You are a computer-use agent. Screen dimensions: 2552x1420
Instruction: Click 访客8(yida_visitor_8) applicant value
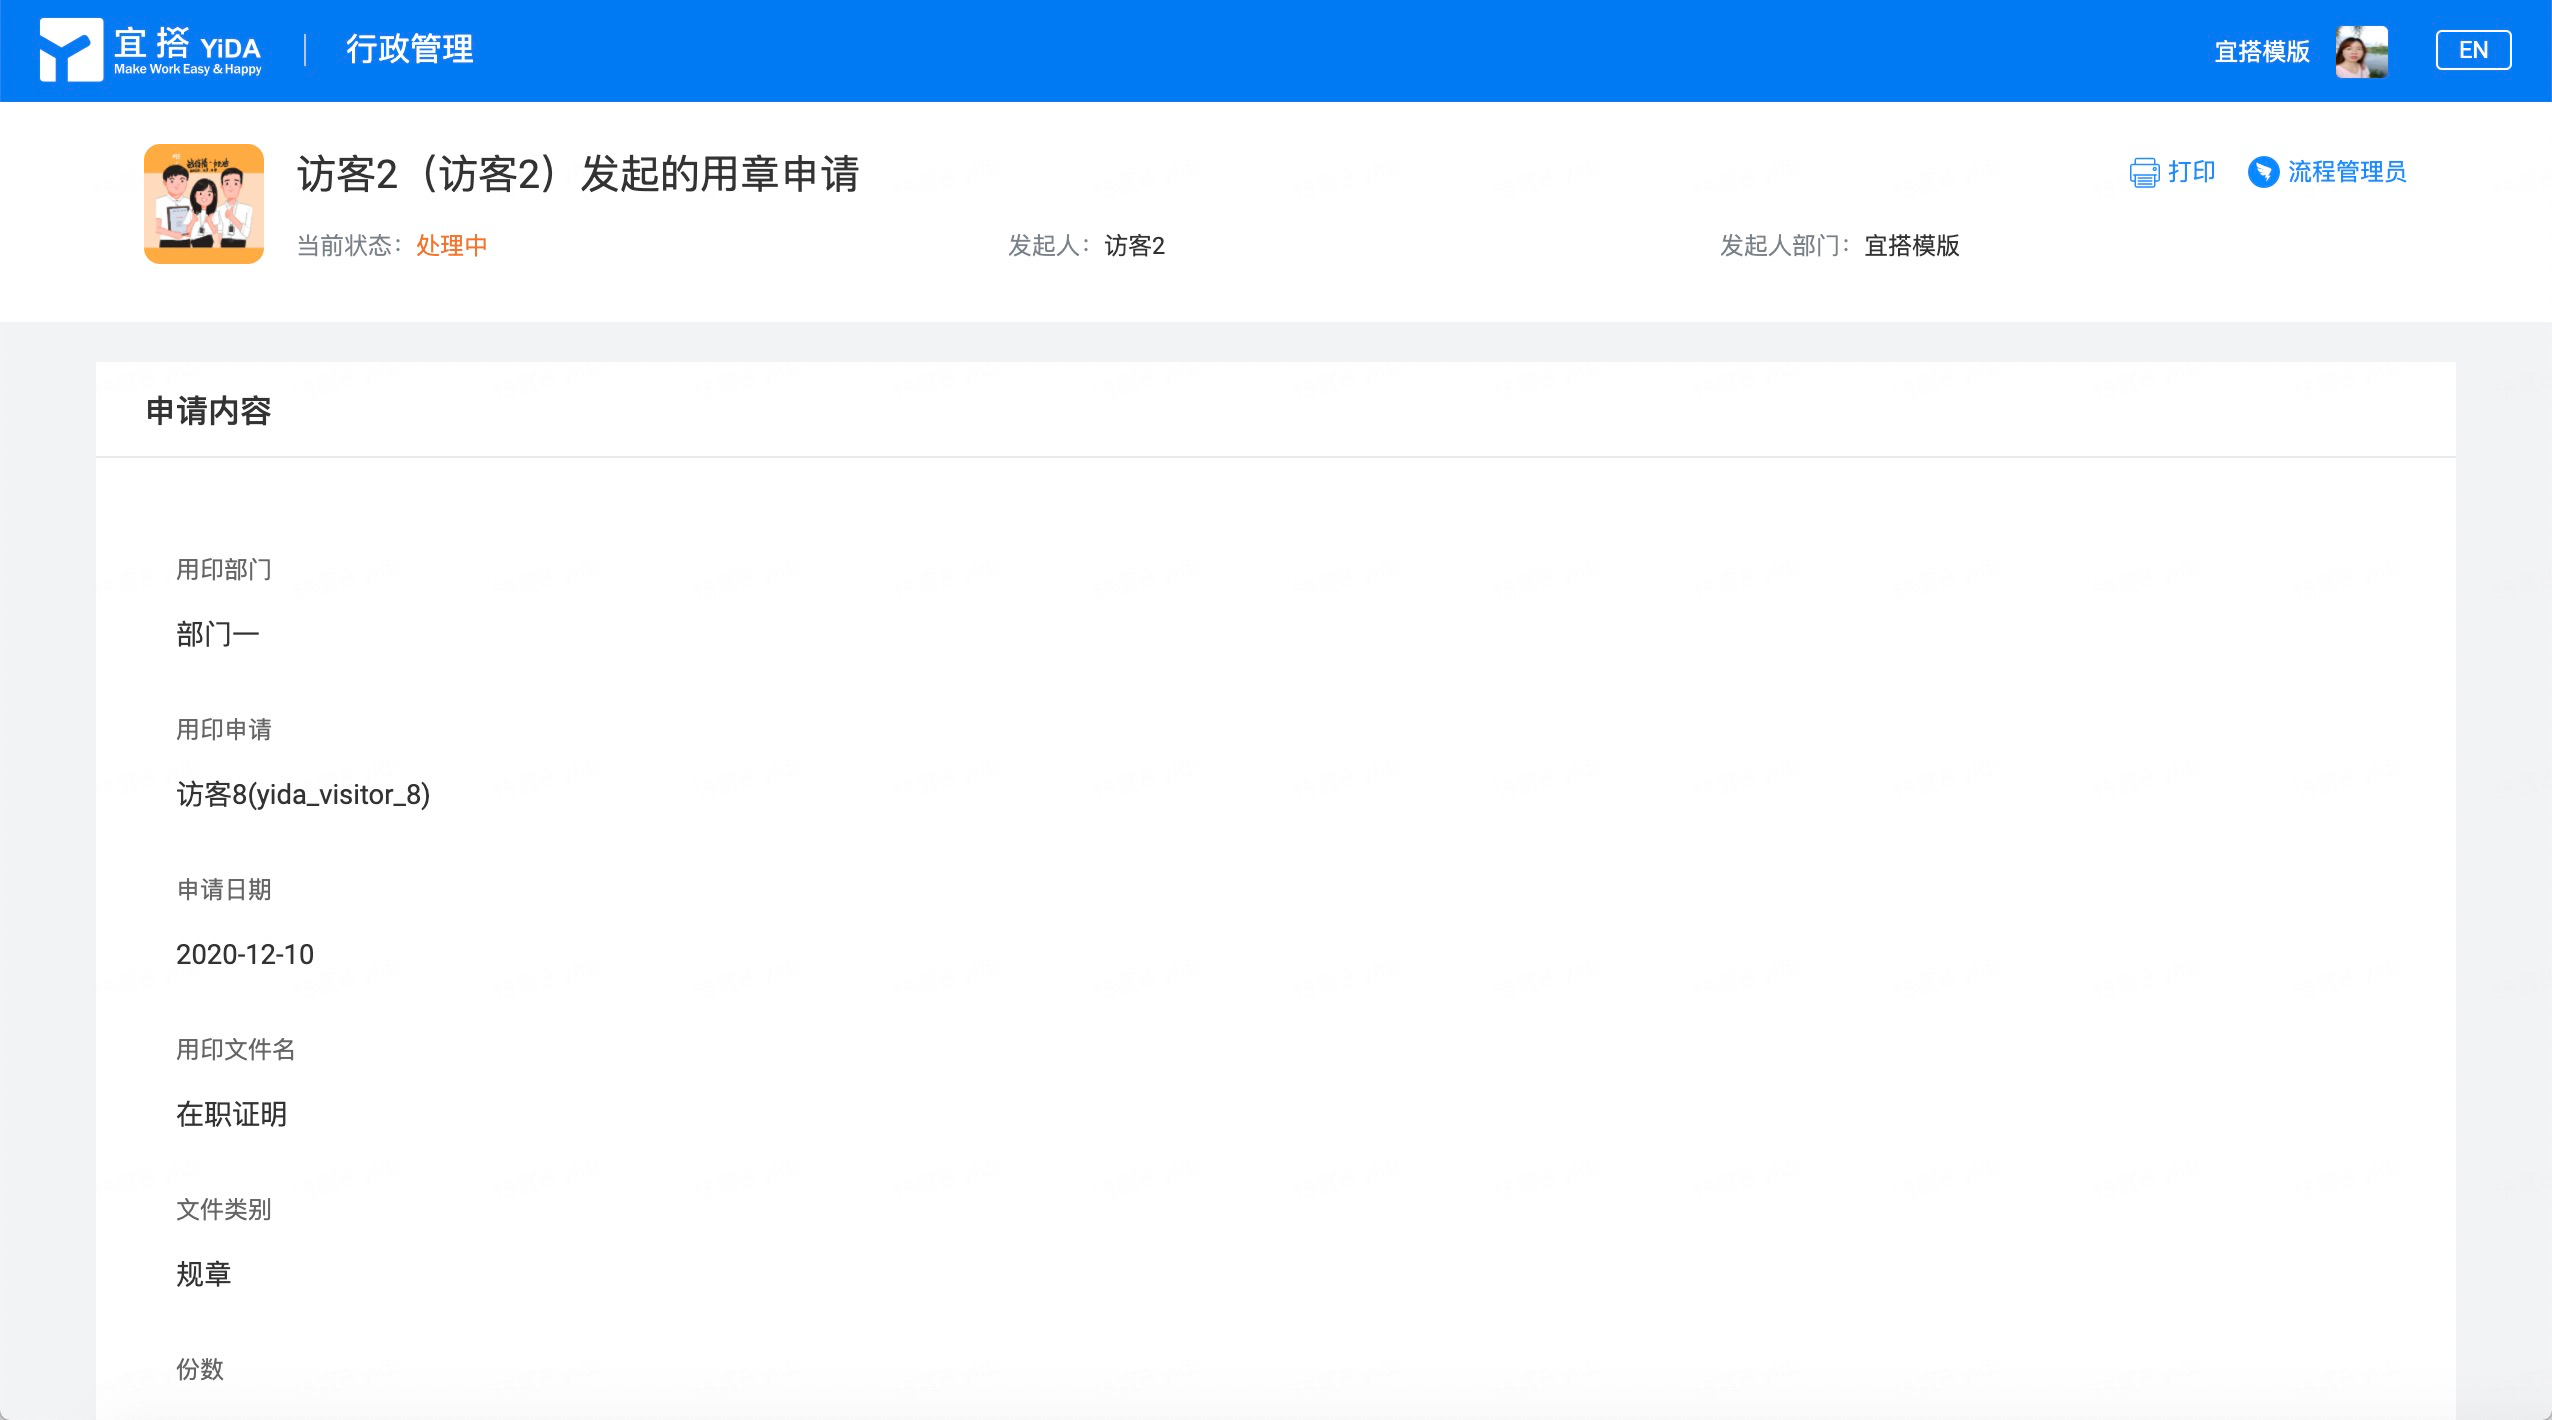303,794
